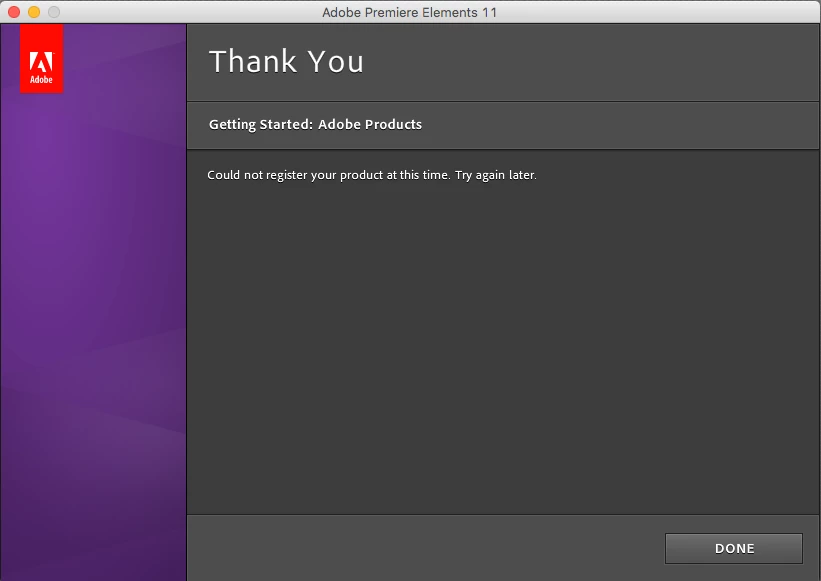Screen dimensions: 821x581
Task: Select 'Could not register your product' message
Action: tap(372, 175)
